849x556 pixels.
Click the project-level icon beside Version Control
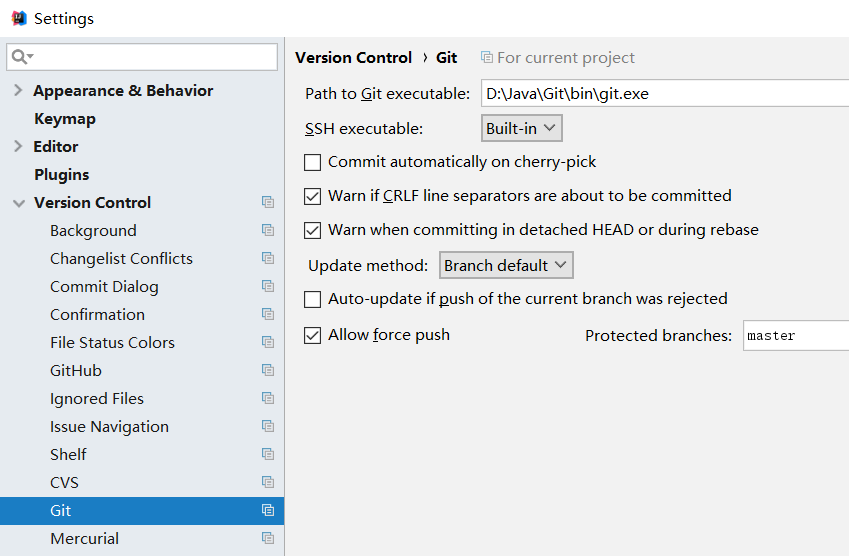click(x=267, y=202)
